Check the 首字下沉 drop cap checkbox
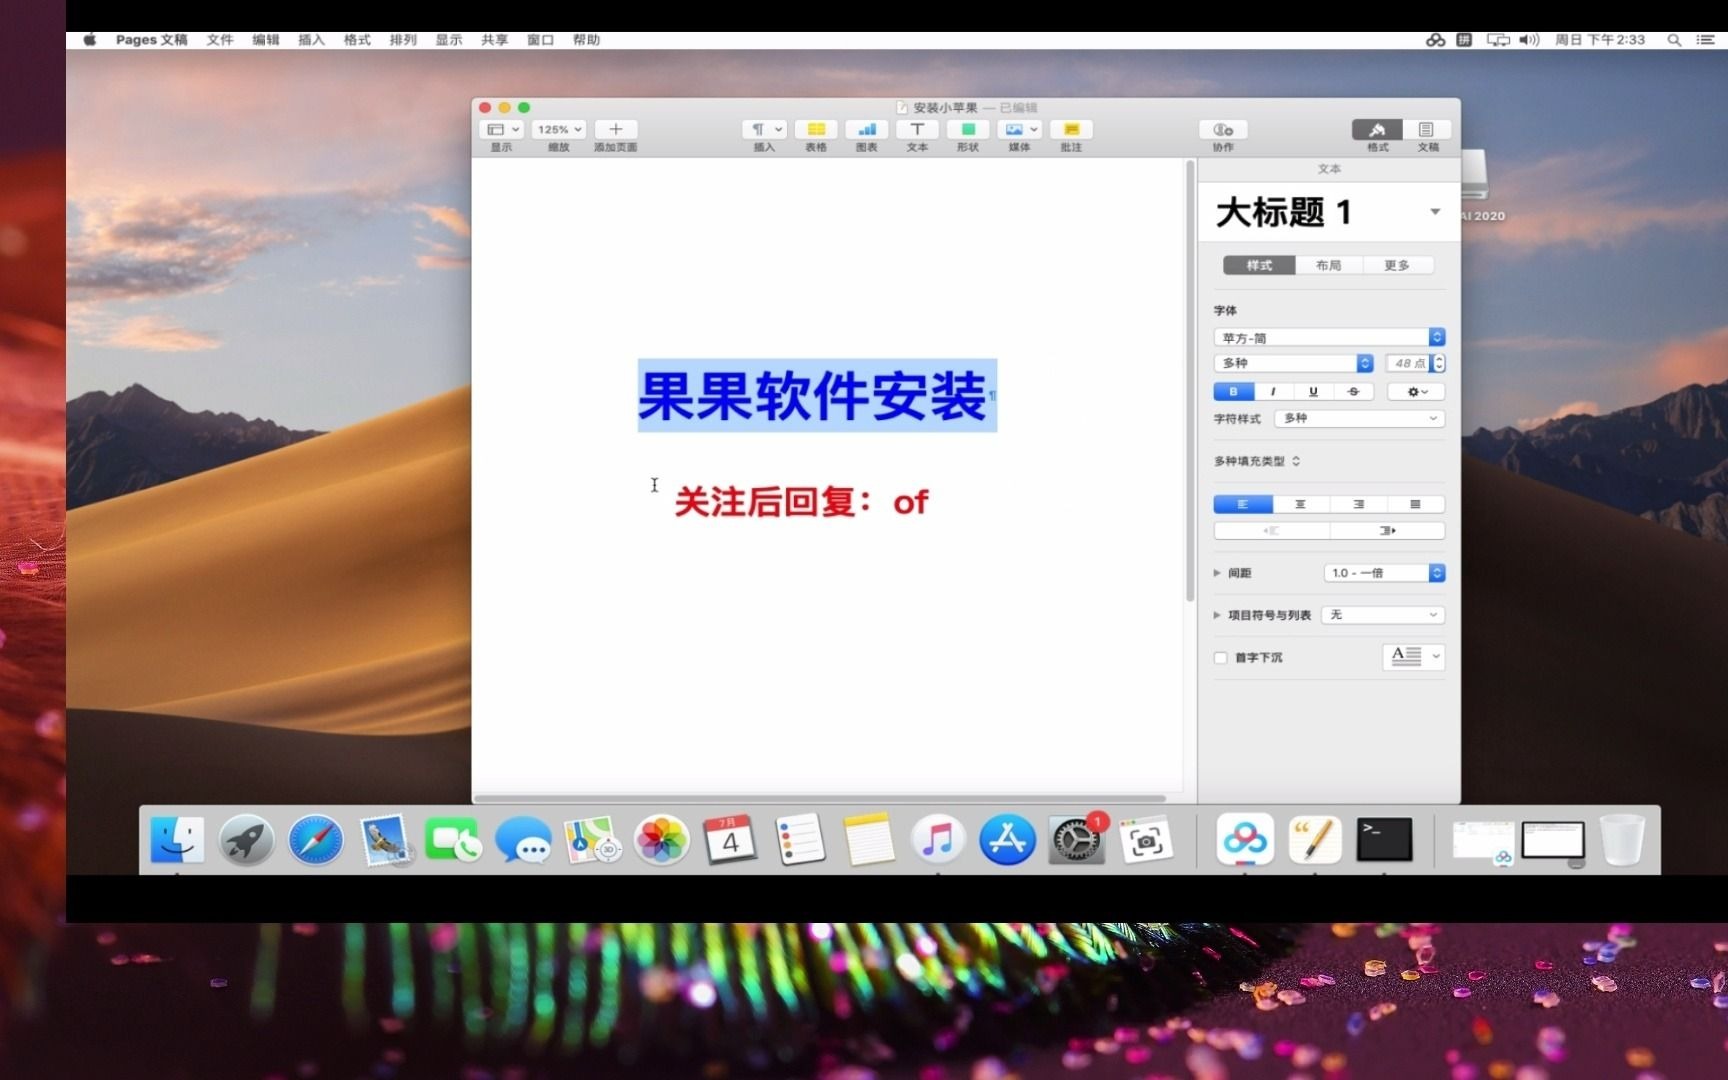Screen dimensions: 1728x1080 coord(1220,657)
